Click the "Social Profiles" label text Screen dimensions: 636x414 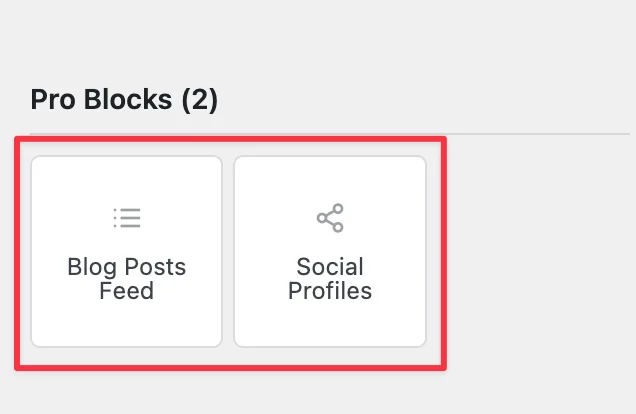coord(330,279)
